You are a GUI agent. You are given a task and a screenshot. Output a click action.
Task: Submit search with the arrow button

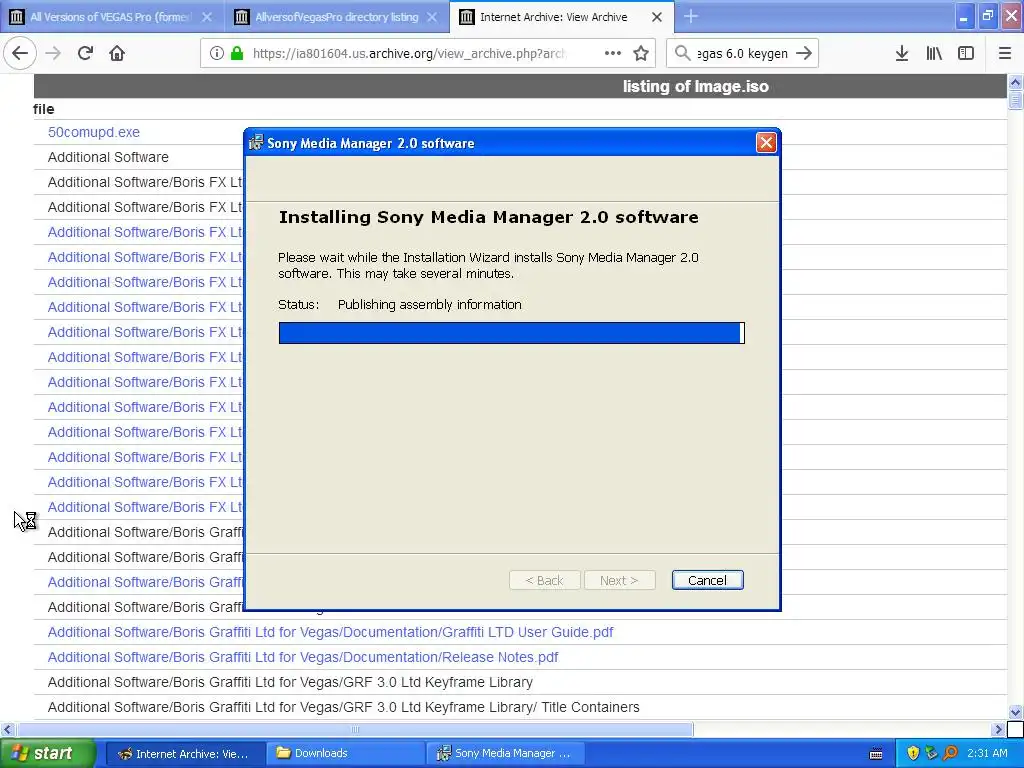[x=805, y=54]
